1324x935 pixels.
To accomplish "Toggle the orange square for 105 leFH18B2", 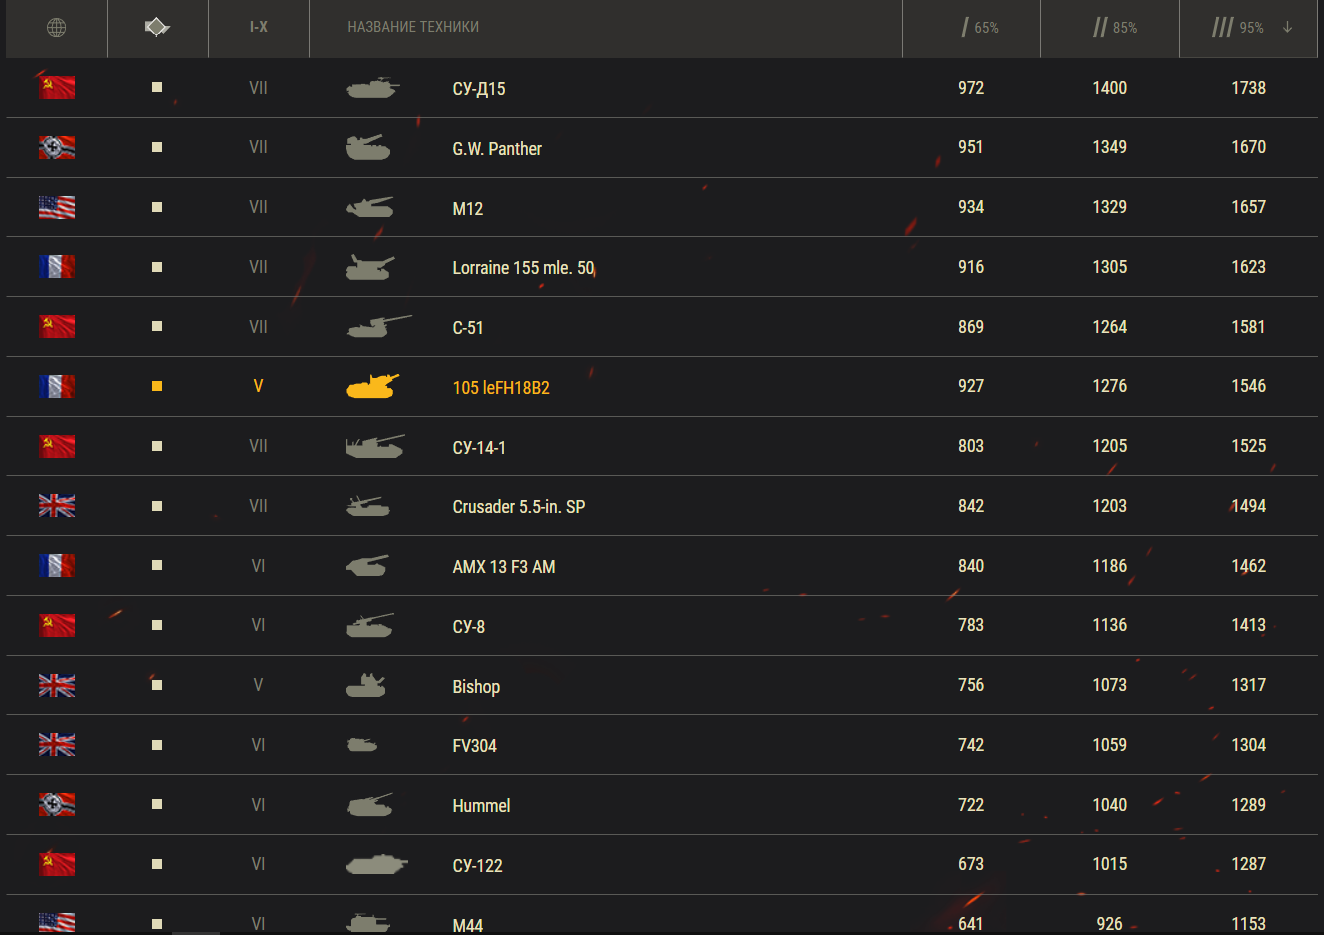I will point(157,386).
